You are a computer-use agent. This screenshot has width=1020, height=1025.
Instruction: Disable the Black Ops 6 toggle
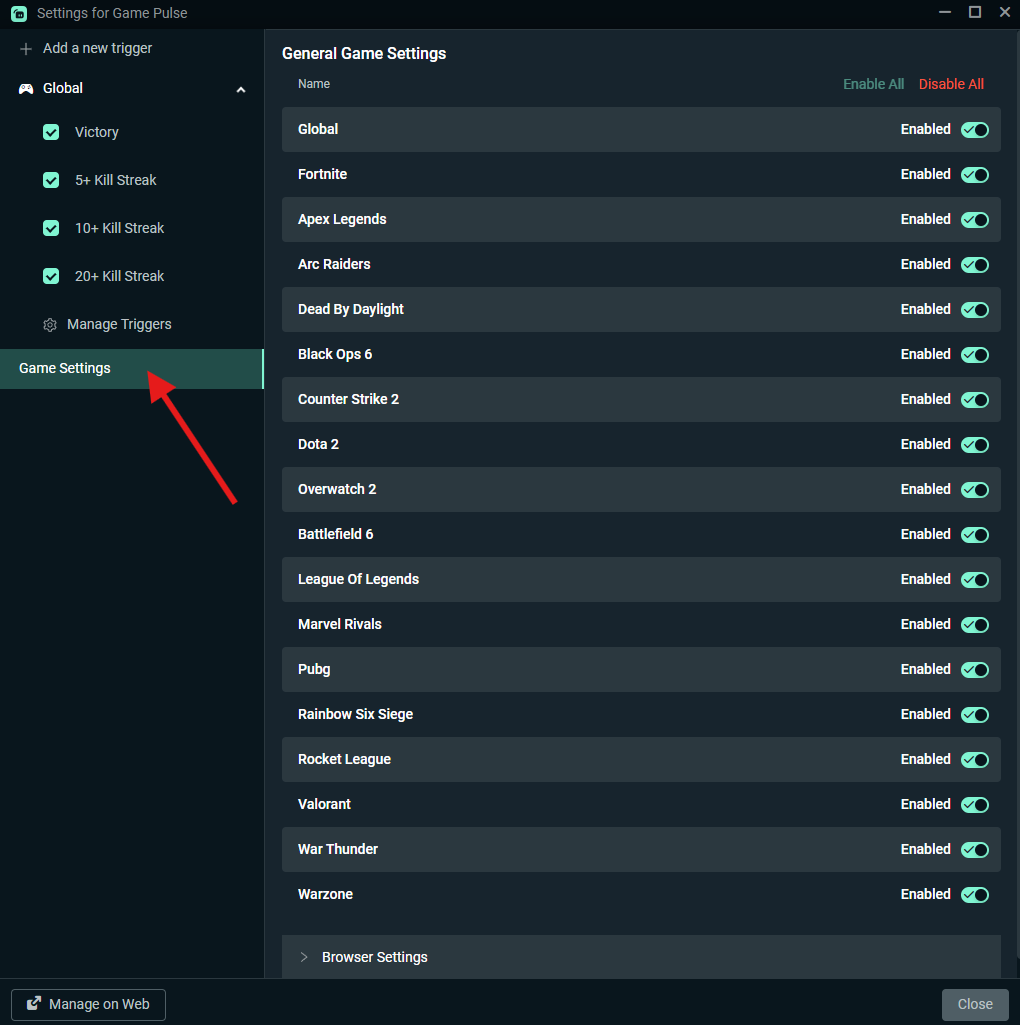tap(974, 354)
